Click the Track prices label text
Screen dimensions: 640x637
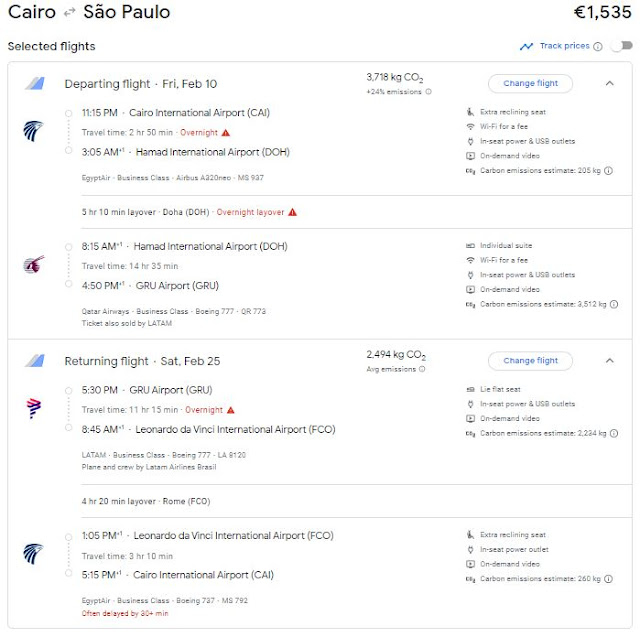[x=564, y=46]
